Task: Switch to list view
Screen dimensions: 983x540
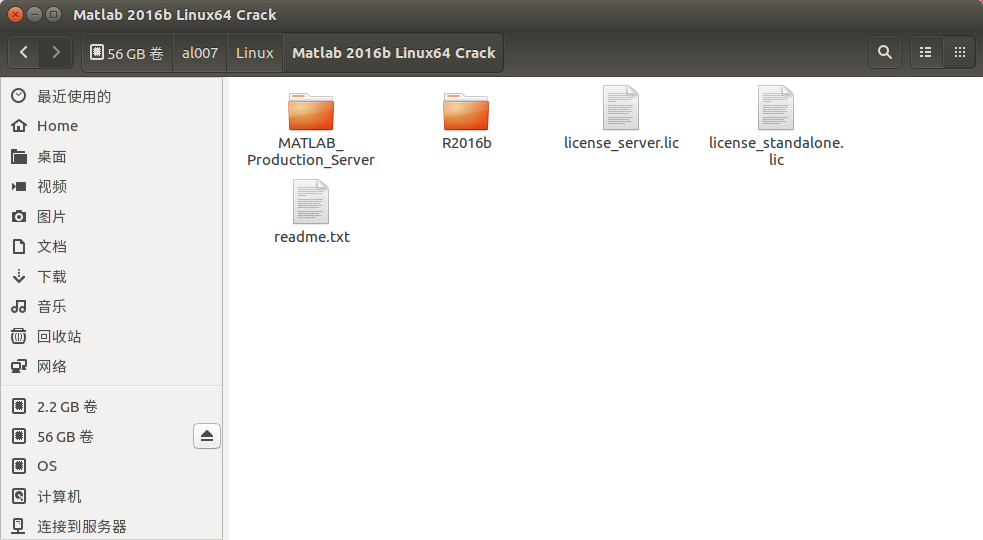Action: pos(925,53)
